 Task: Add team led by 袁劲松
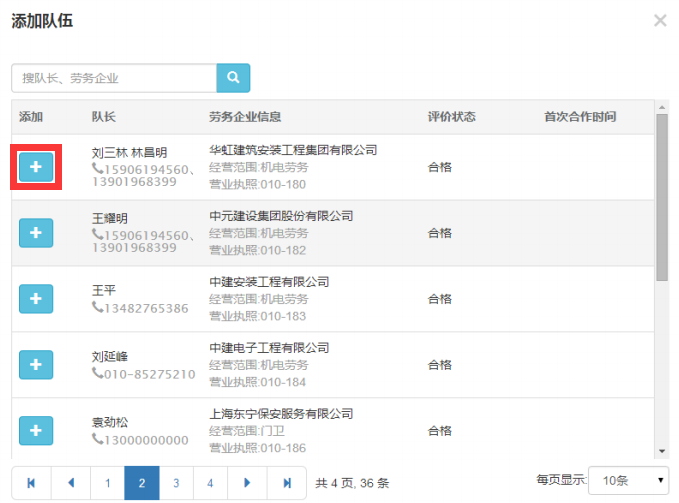coord(36,431)
